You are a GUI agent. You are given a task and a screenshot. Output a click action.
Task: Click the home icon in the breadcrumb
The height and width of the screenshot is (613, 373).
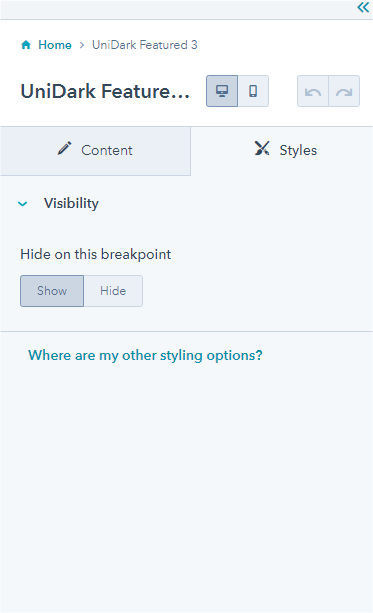26,45
